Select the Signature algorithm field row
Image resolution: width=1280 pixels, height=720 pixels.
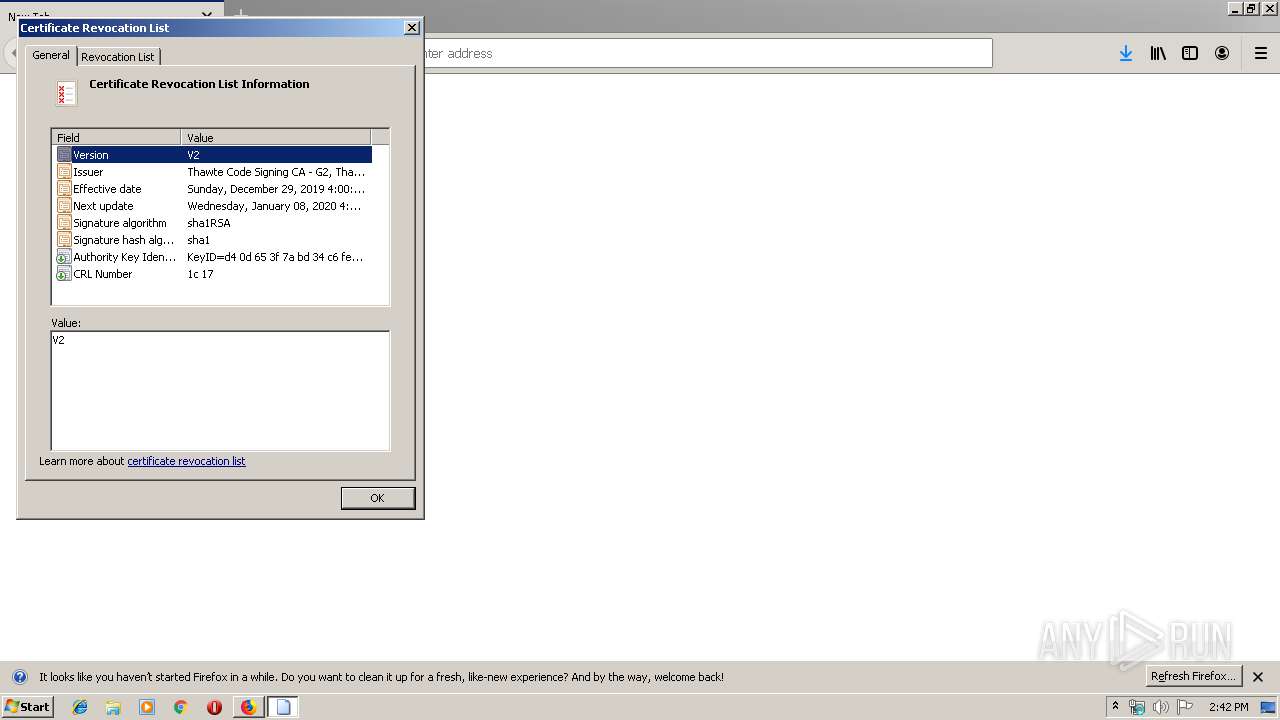[x=214, y=223]
